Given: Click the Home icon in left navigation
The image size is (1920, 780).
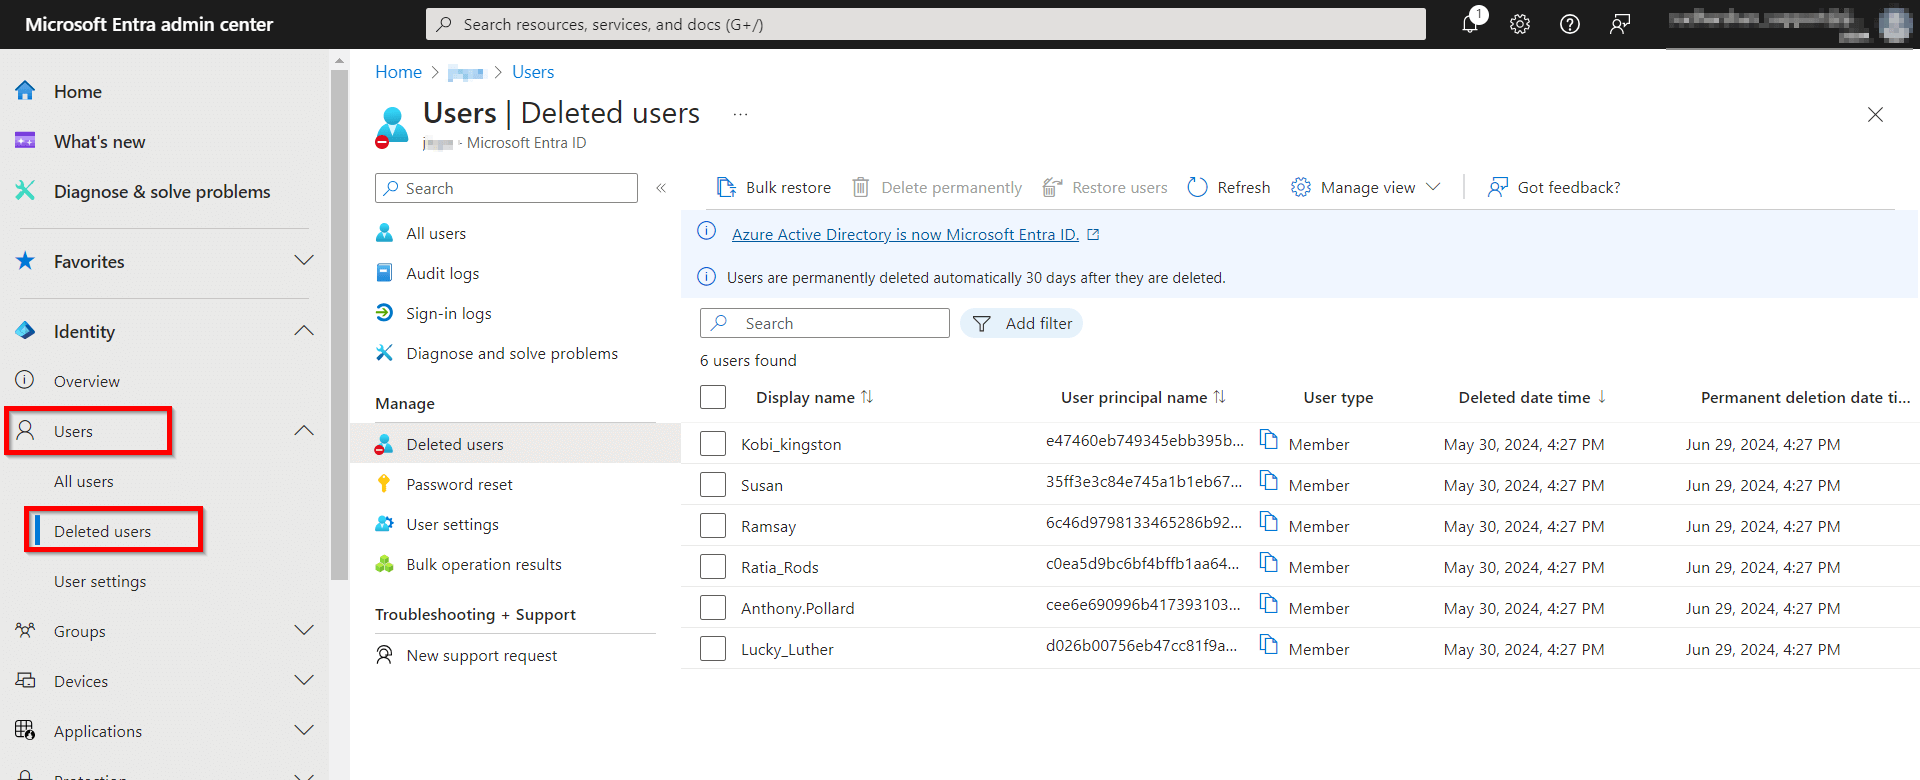Looking at the screenshot, I should click(25, 91).
